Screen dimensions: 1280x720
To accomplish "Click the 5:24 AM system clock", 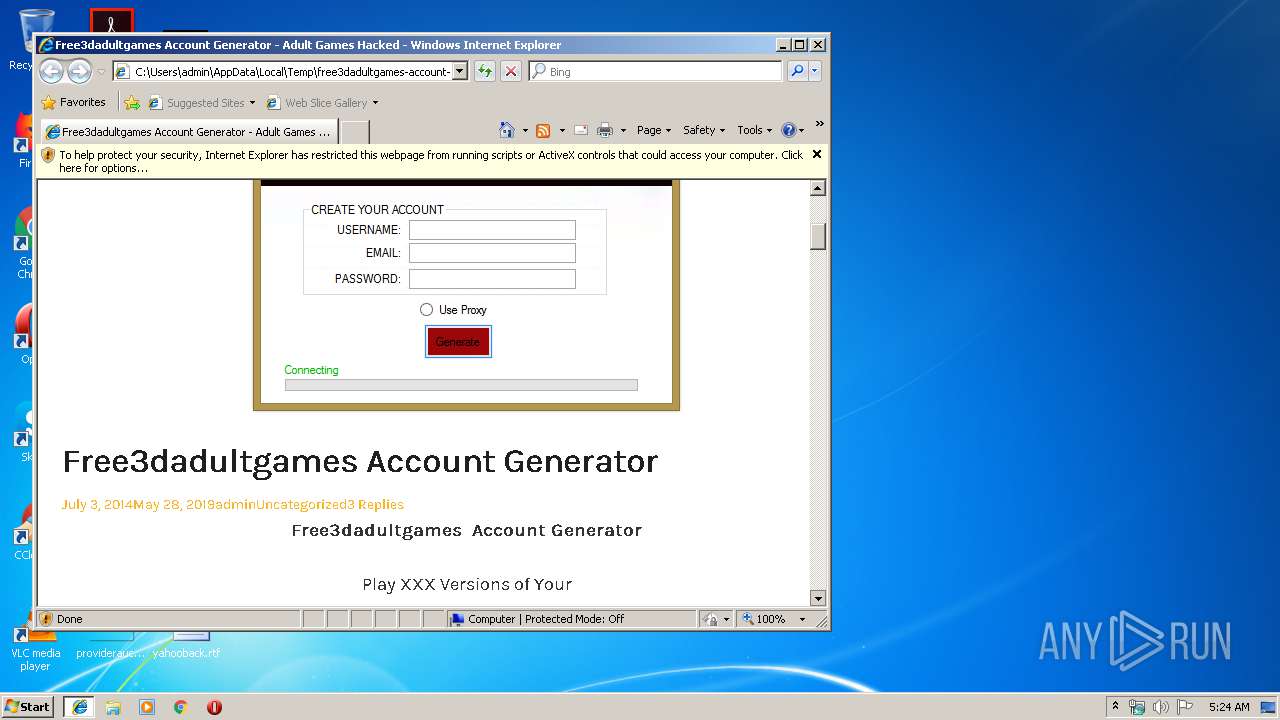I will click(1229, 707).
